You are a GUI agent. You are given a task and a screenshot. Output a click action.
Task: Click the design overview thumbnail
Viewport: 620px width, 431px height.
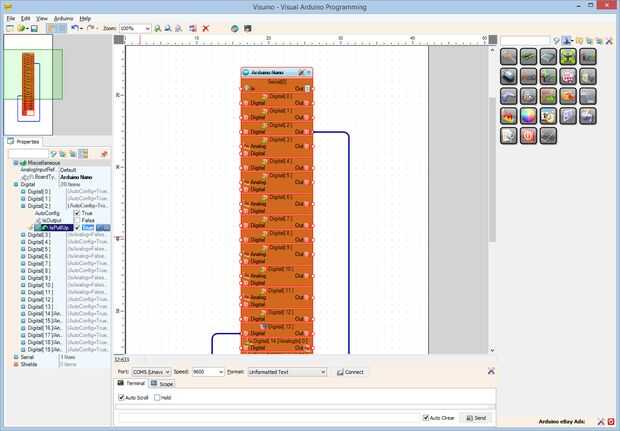tap(28, 85)
